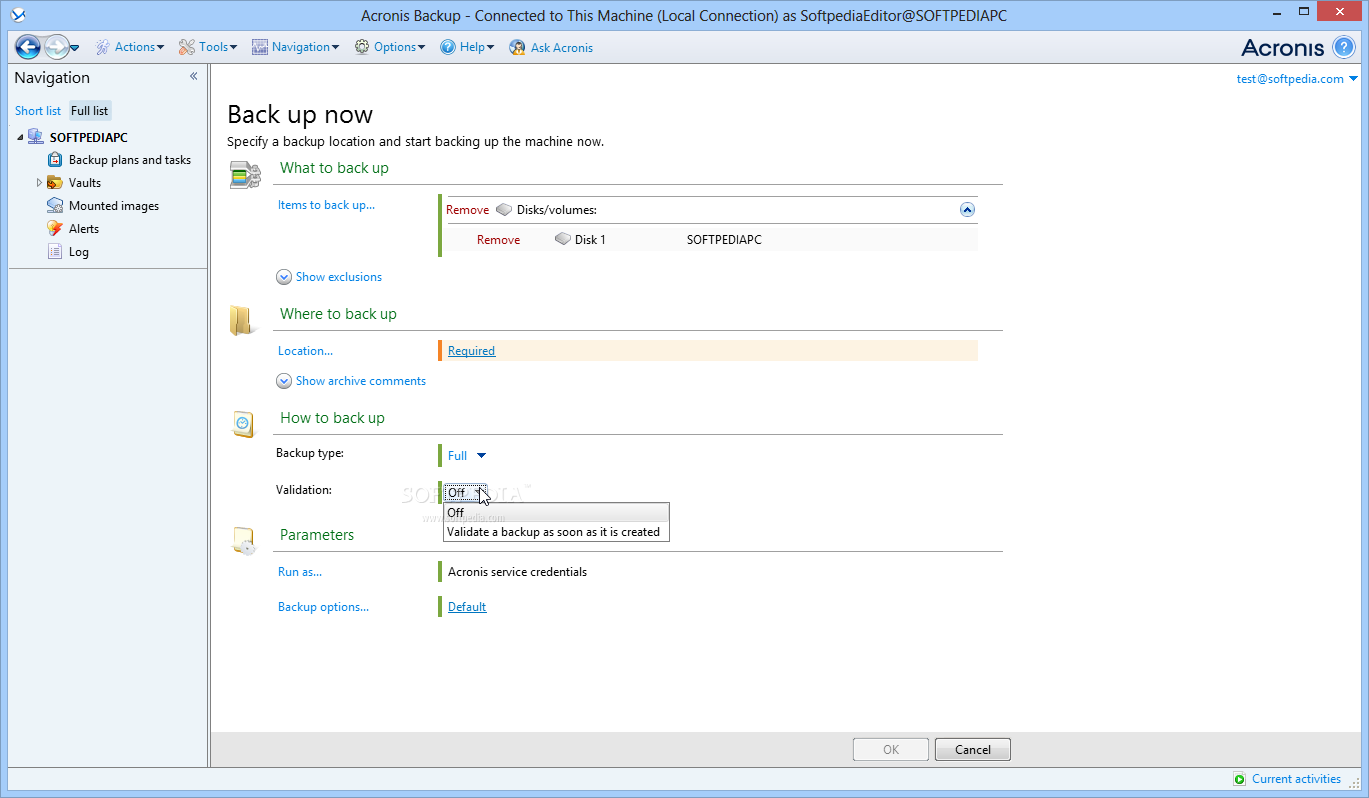Click the Forward navigation arrow button

click(x=56, y=47)
